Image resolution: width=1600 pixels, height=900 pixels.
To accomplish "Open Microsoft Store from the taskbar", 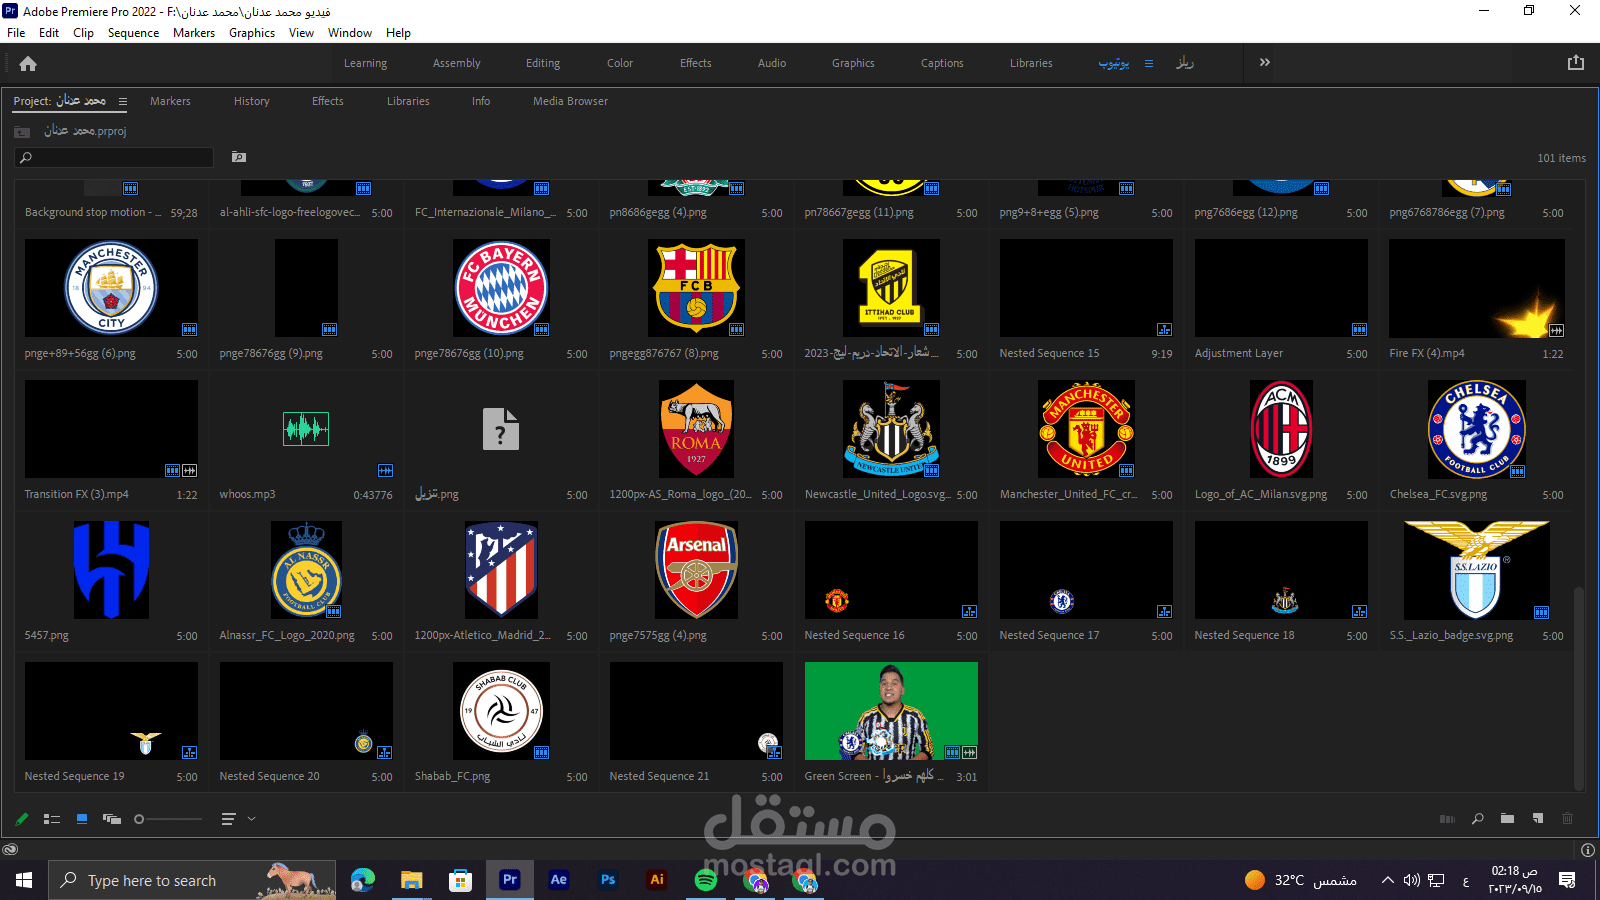I will [x=460, y=880].
